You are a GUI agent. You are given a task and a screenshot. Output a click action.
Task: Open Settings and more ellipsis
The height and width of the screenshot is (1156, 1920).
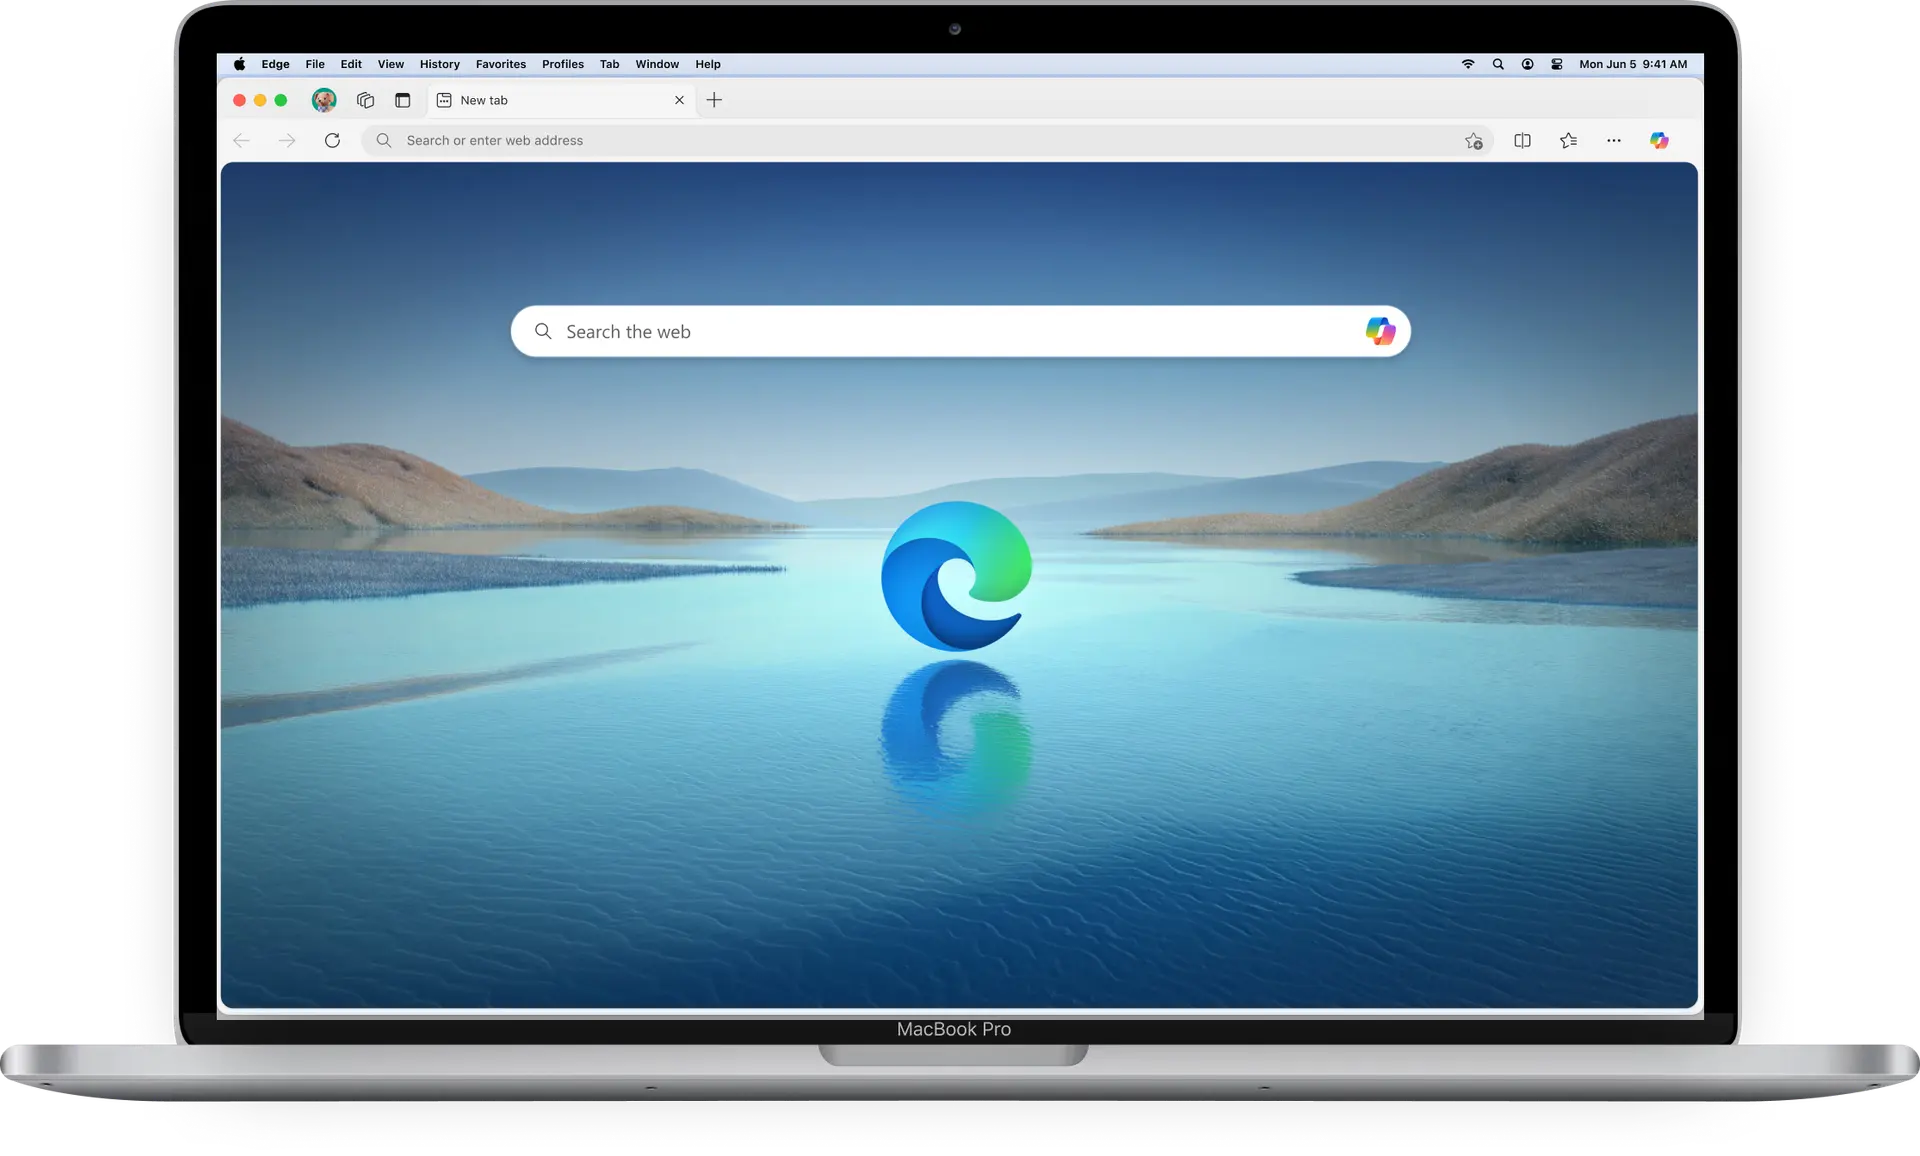tap(1614, 141)
